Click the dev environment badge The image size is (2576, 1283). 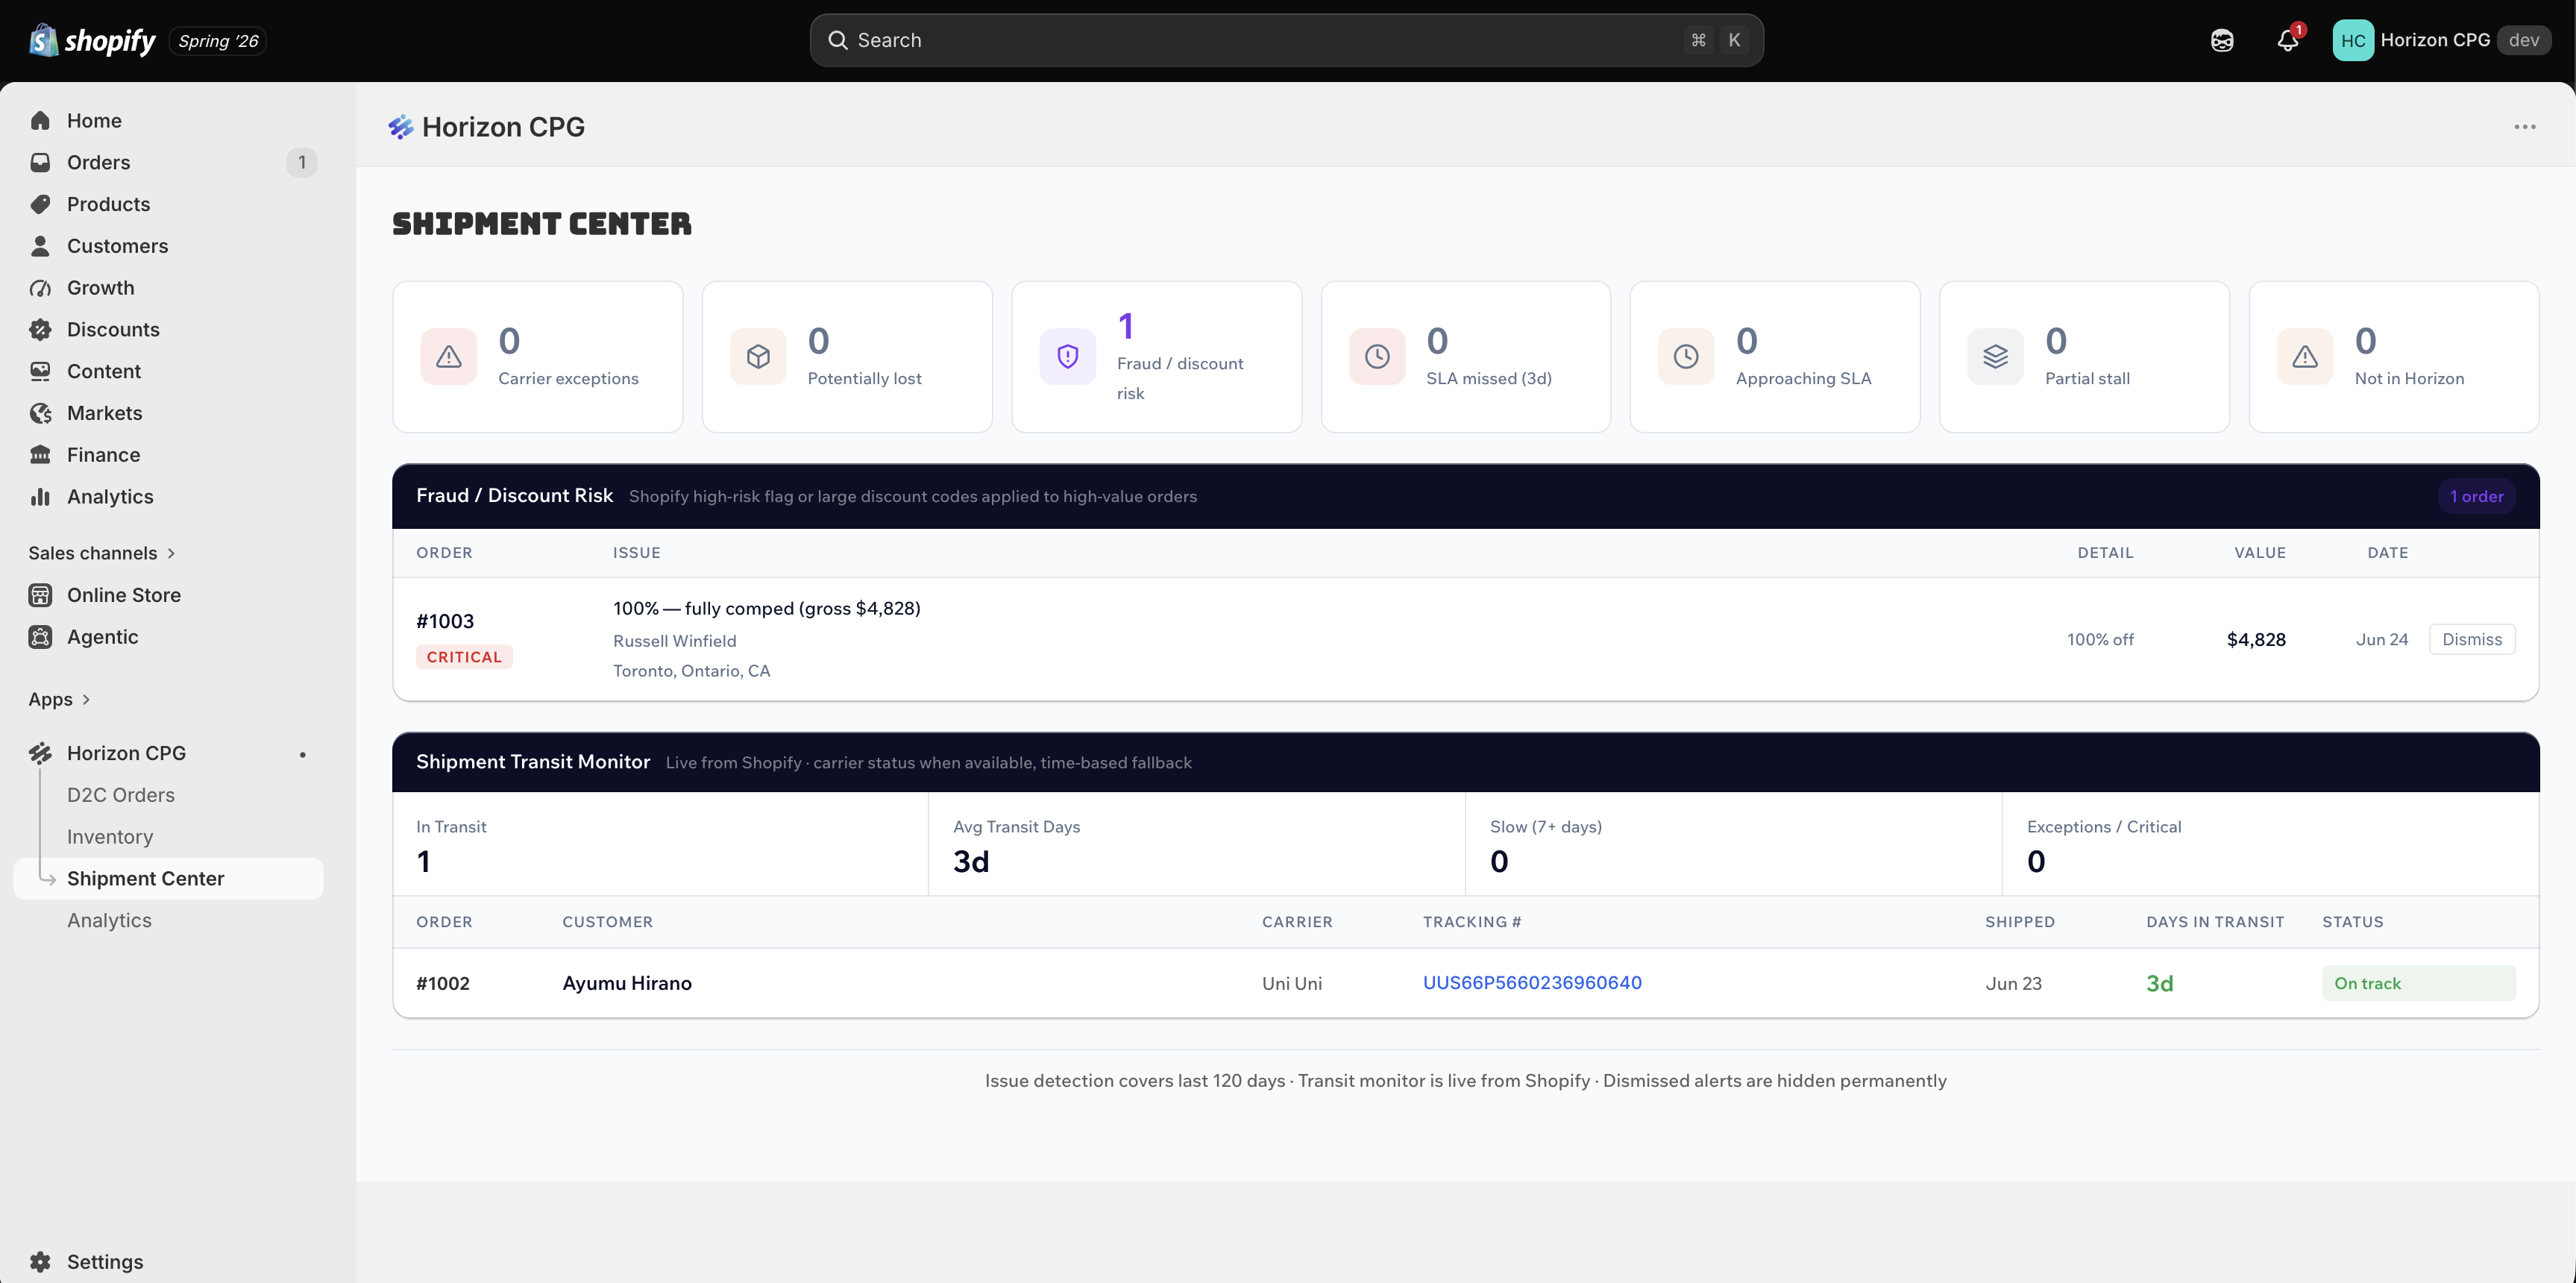(x=2524, y=40)
